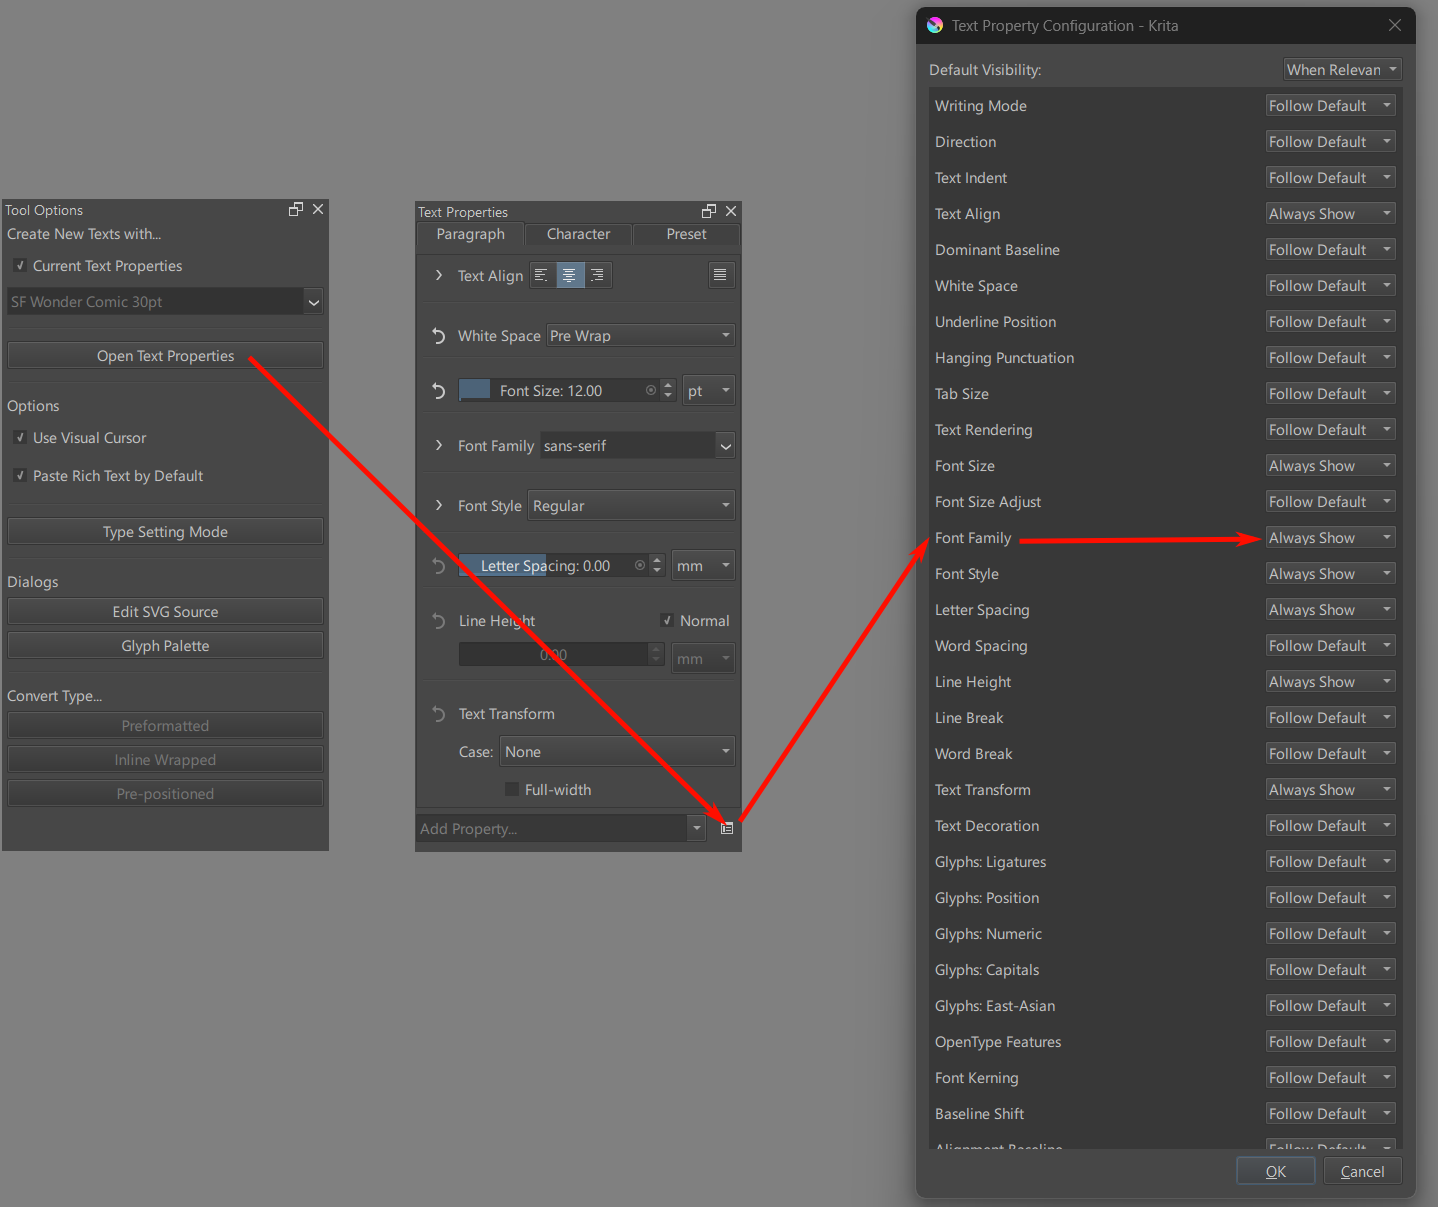
Task: Expand the Font Family property section
Action: coord(438,445)
